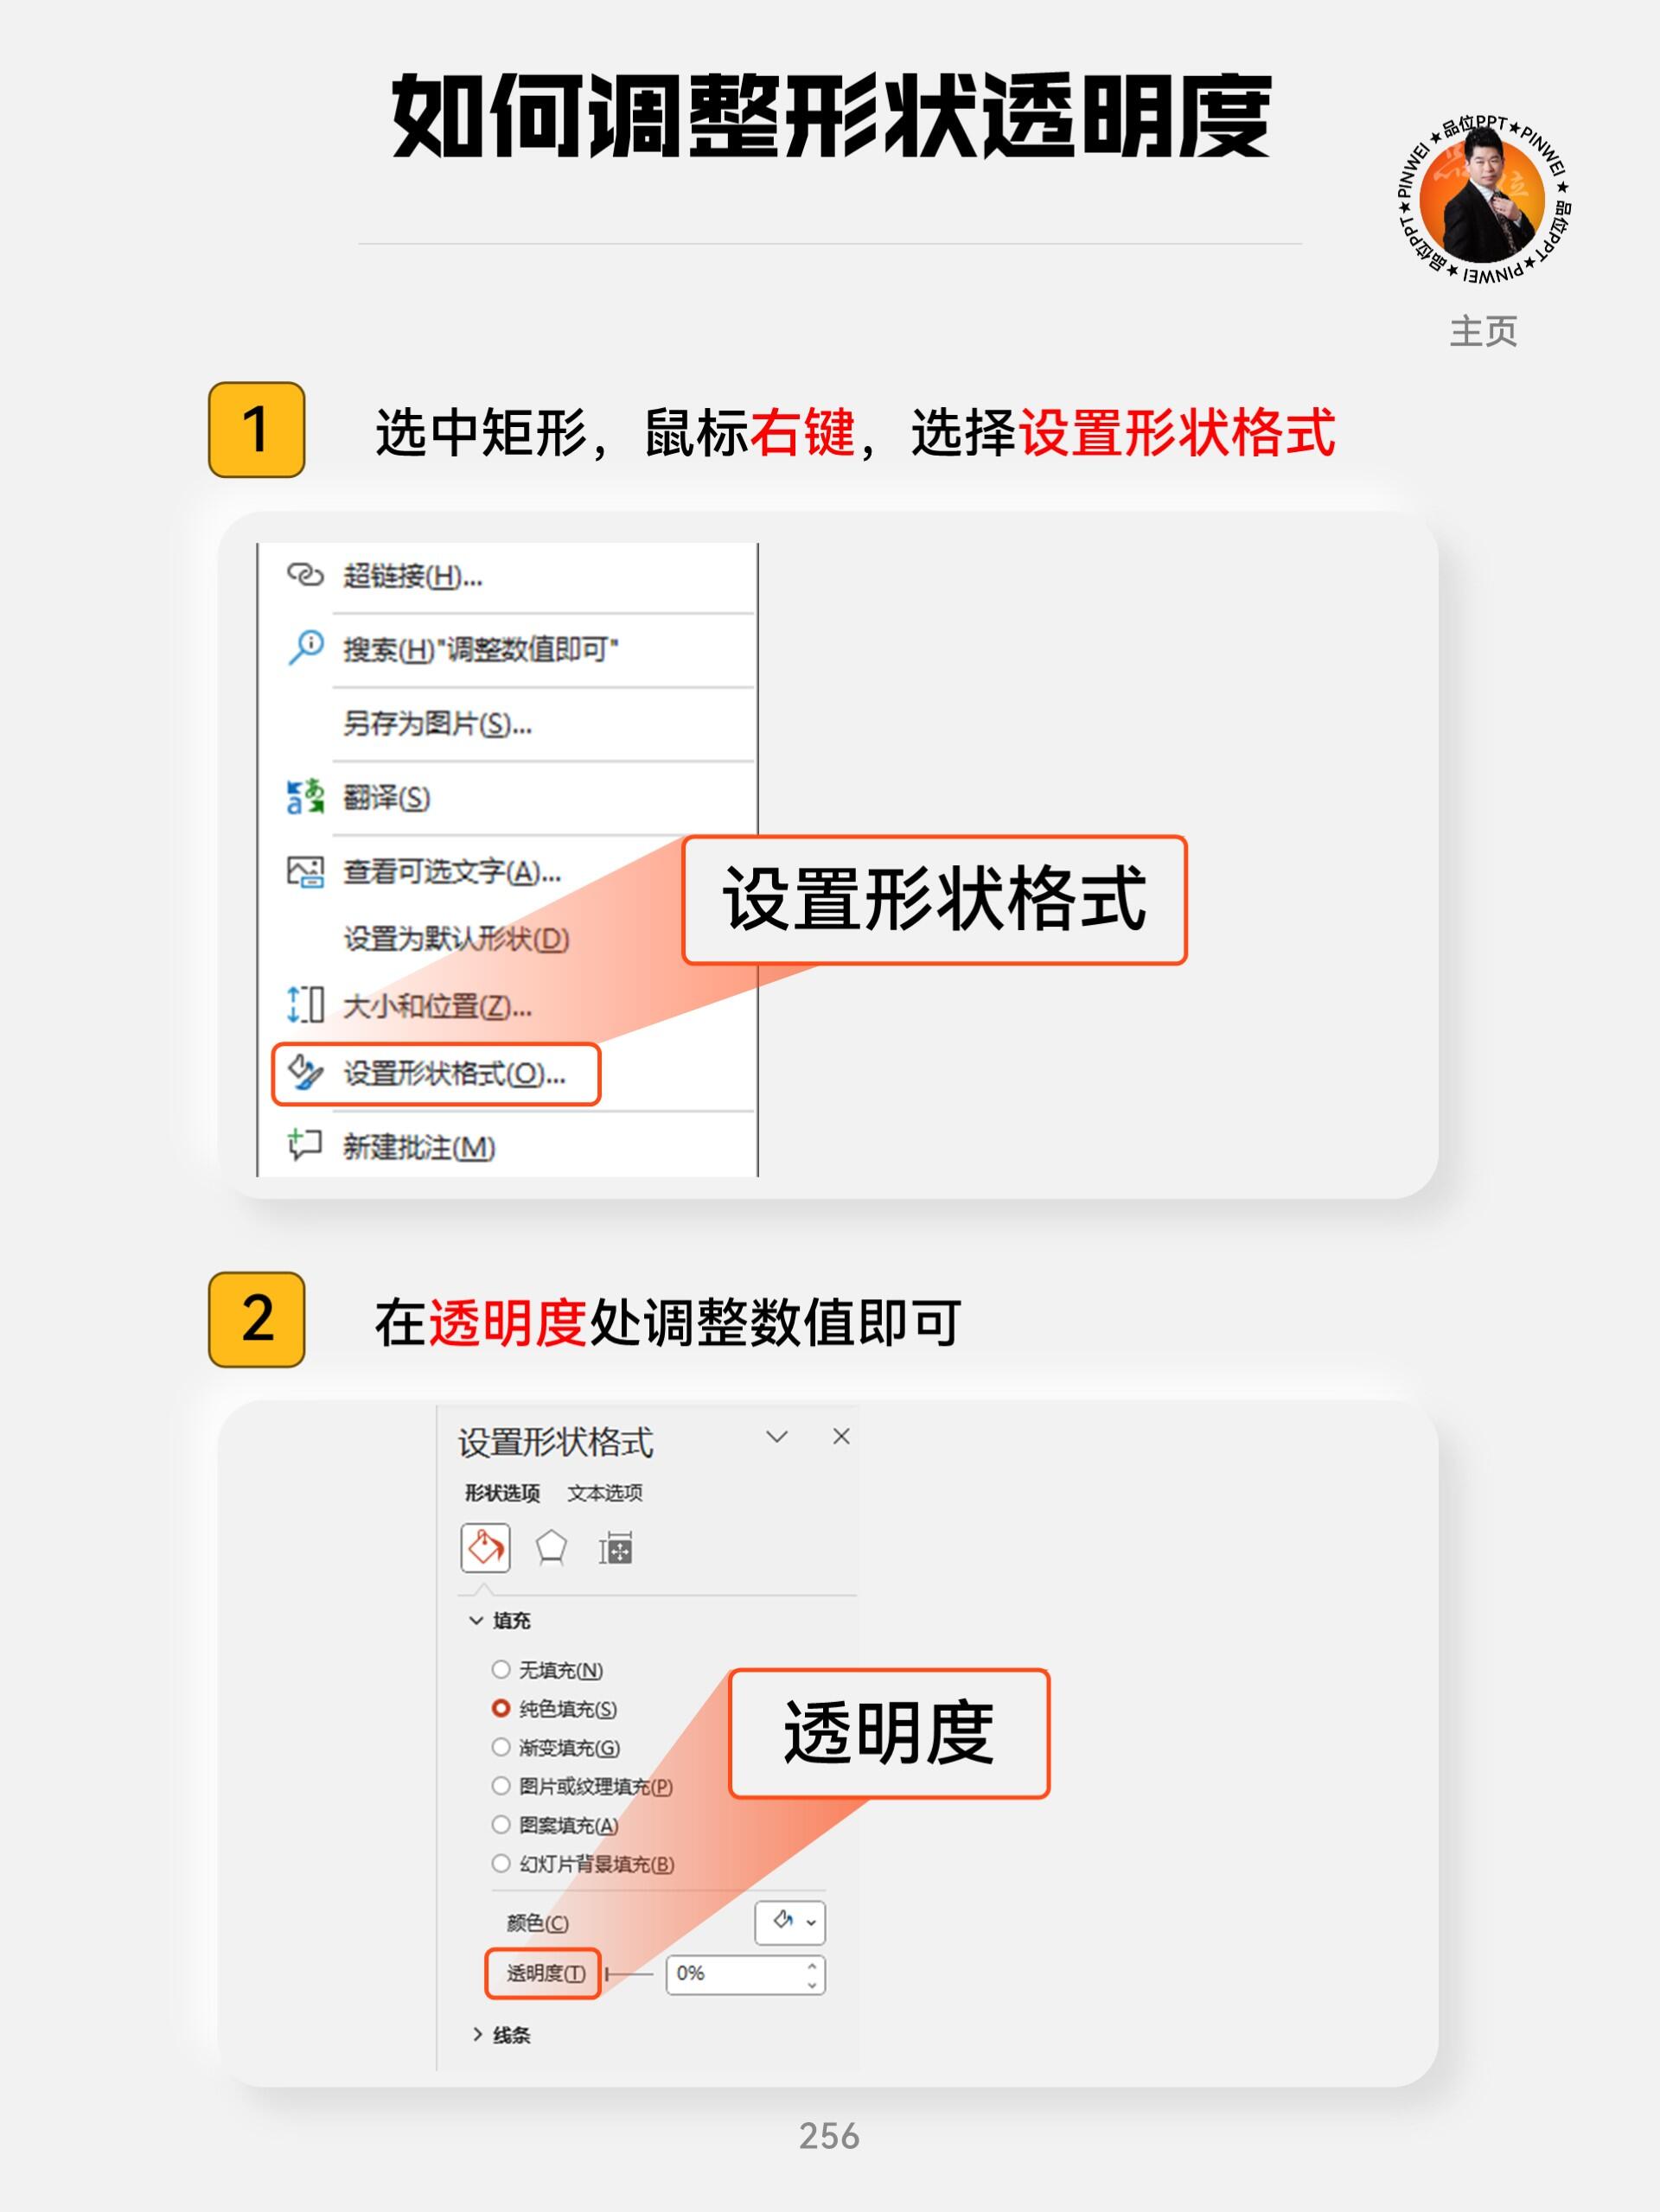Click the search magnifier icon
The image size is (1660, 2212).
[305, 648]
